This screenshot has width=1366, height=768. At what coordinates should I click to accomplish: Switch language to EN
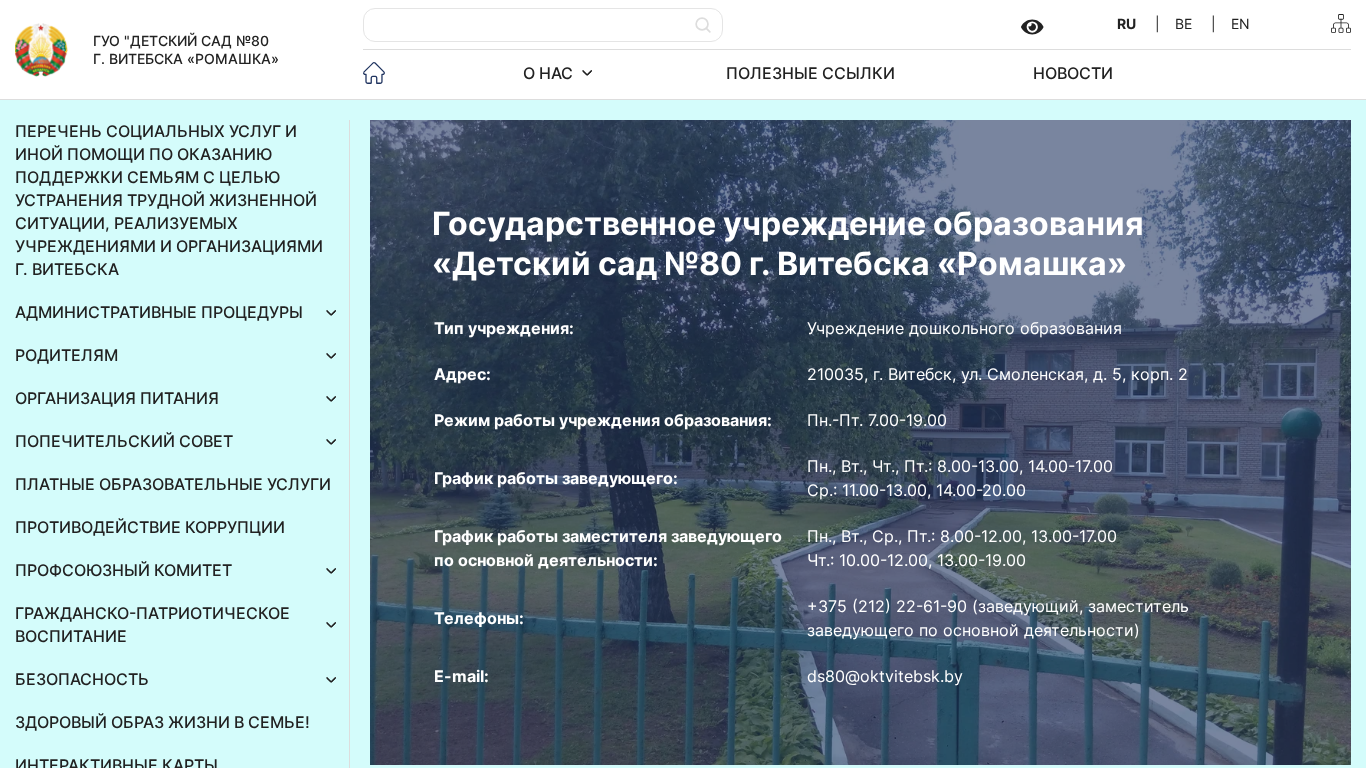point(1239,24)
